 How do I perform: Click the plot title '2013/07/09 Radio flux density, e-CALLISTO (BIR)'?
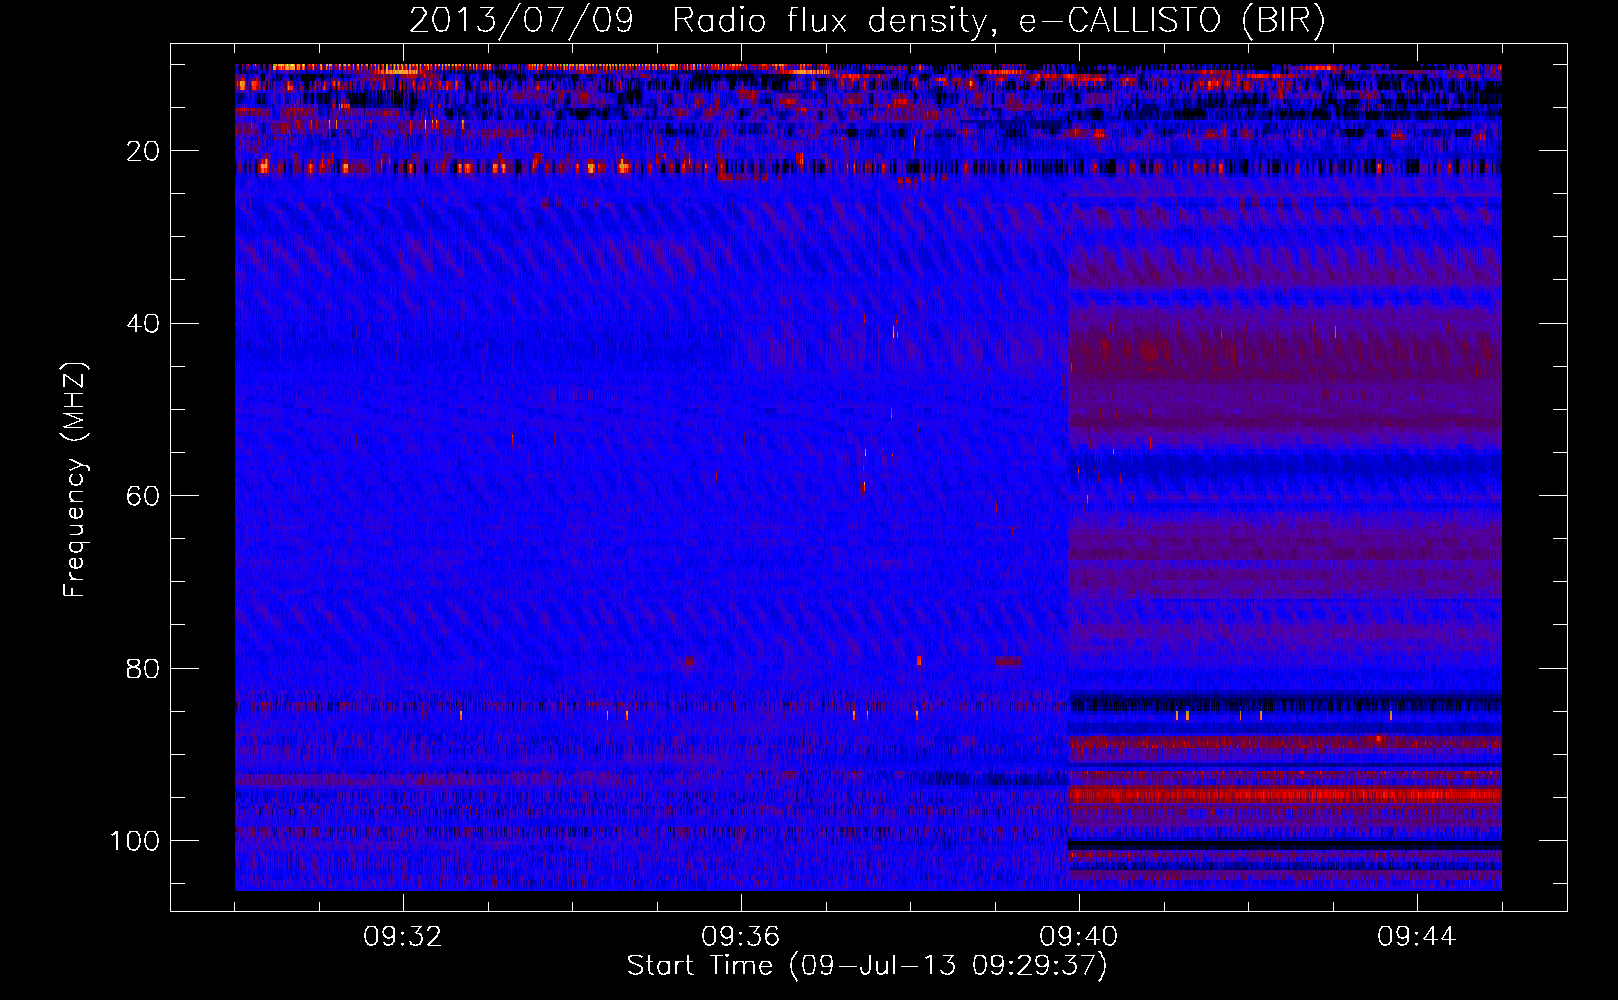pos(867,21)
